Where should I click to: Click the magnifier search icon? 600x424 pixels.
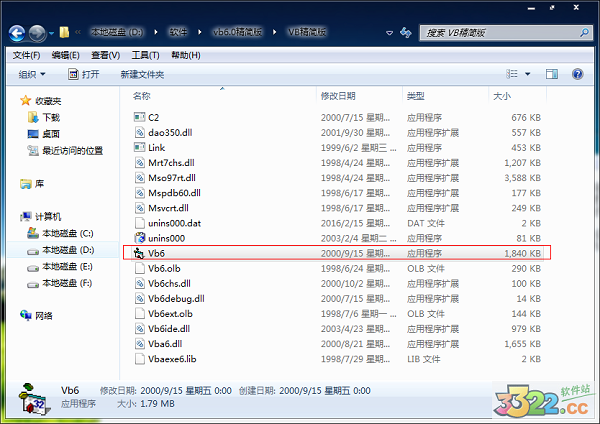tap(584, 33)
